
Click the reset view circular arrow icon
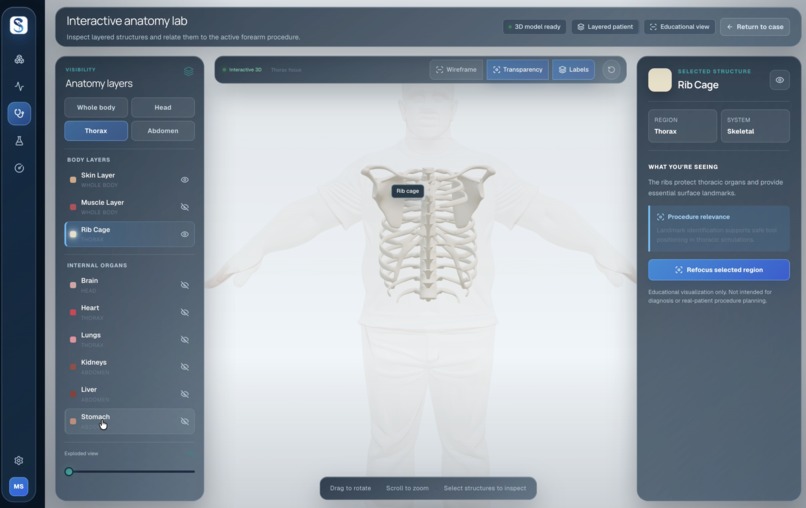pyautogui.click(x=611, y=70)
